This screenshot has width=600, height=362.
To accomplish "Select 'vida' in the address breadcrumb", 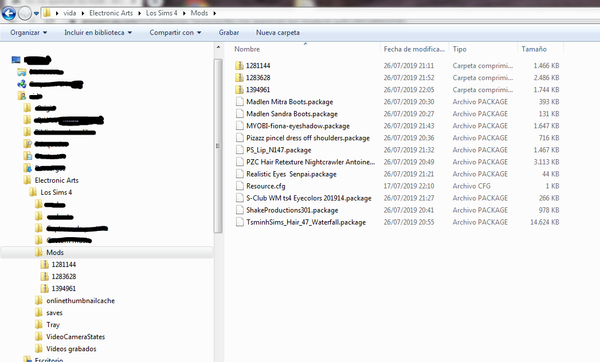I will click(x=69, y=13).
